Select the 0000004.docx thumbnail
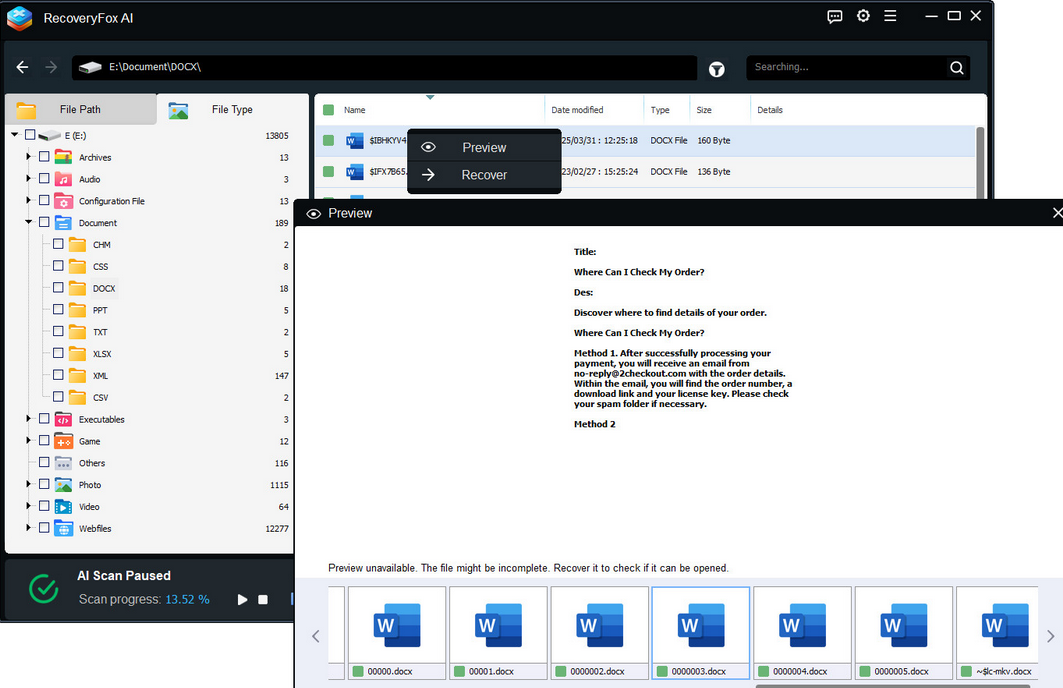This screenshot has height=688, width=1063. pyautogui.click(x=802, y=625)
